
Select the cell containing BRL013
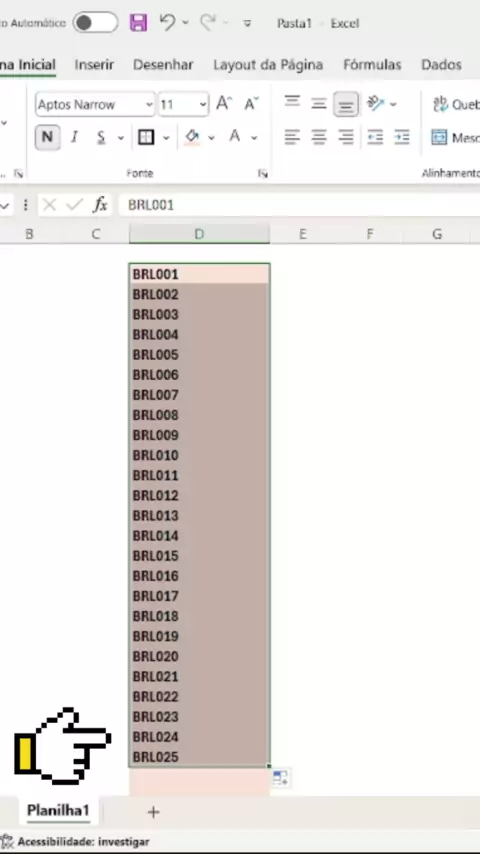pos(199,516)
